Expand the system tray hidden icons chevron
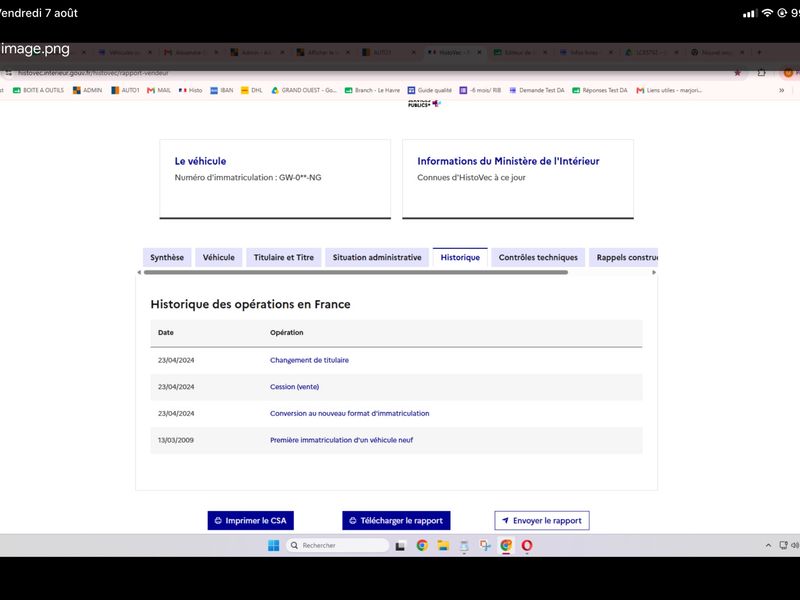This screenshot has height=600, width=800. coord(768,545)
